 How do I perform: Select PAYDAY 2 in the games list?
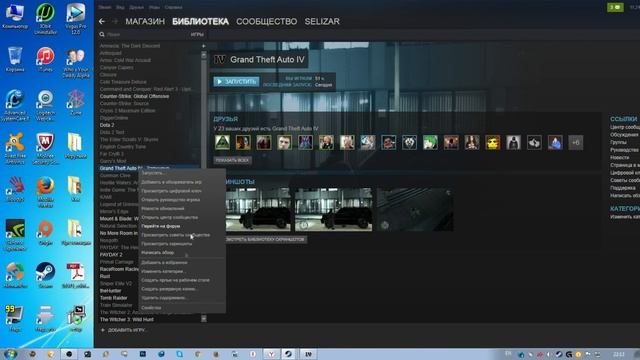(111, 254)
